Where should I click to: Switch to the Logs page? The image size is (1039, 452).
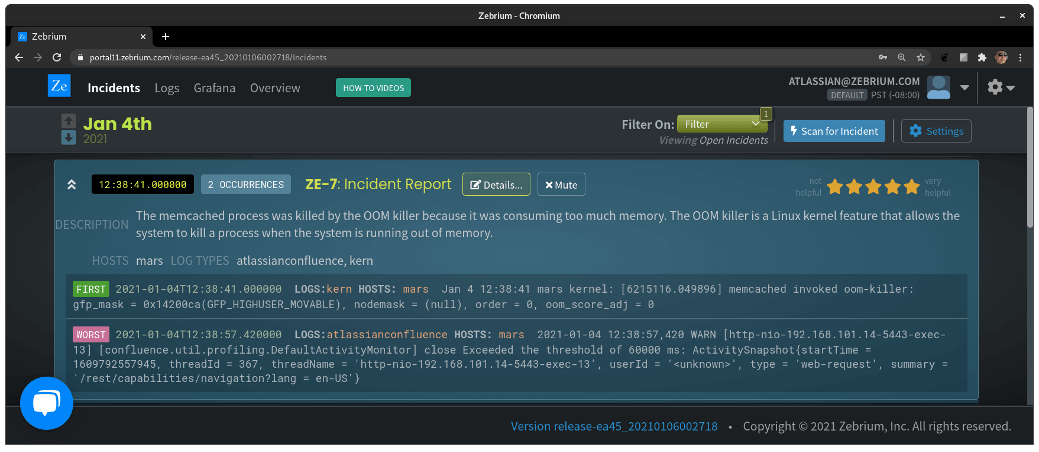(167, 87)
